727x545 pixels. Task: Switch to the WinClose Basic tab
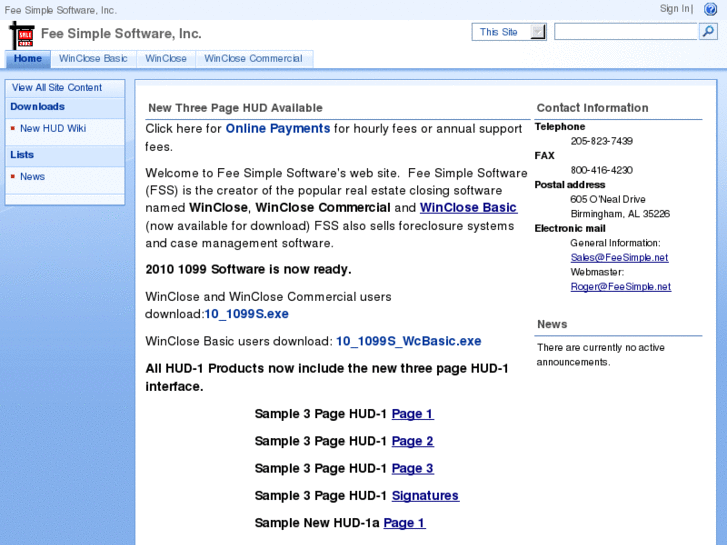point(93,58)
